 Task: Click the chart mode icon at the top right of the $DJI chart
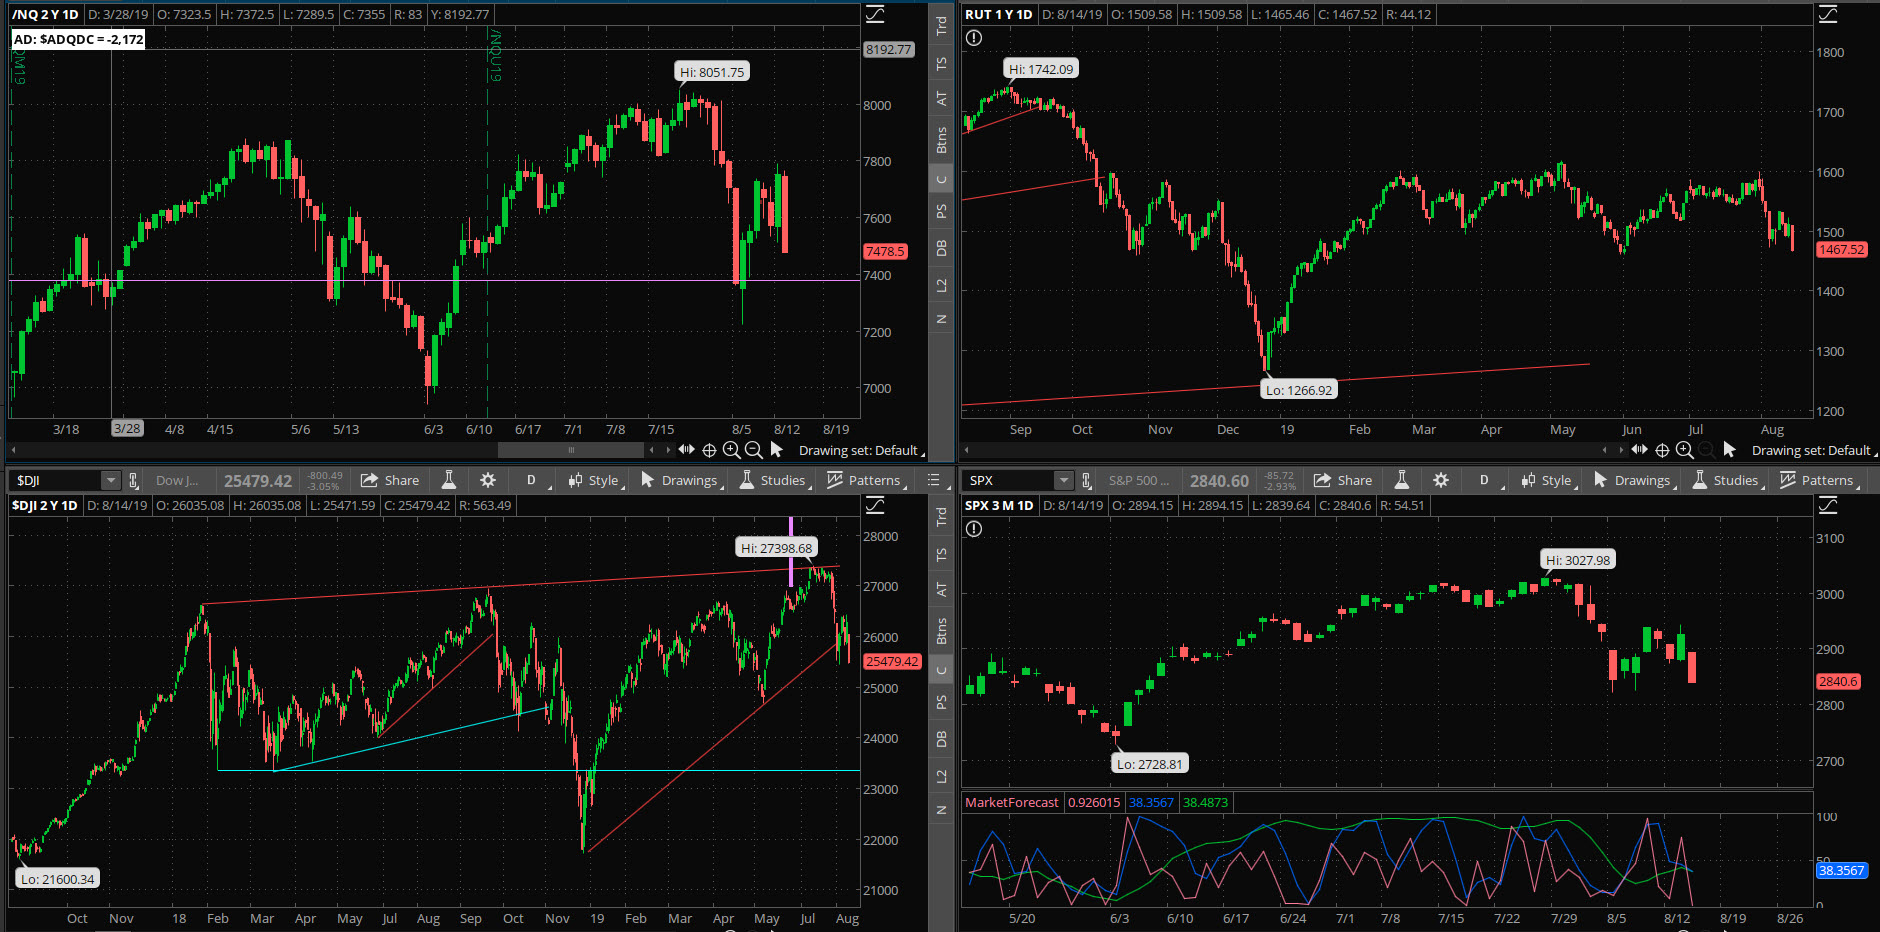(875, 505)
